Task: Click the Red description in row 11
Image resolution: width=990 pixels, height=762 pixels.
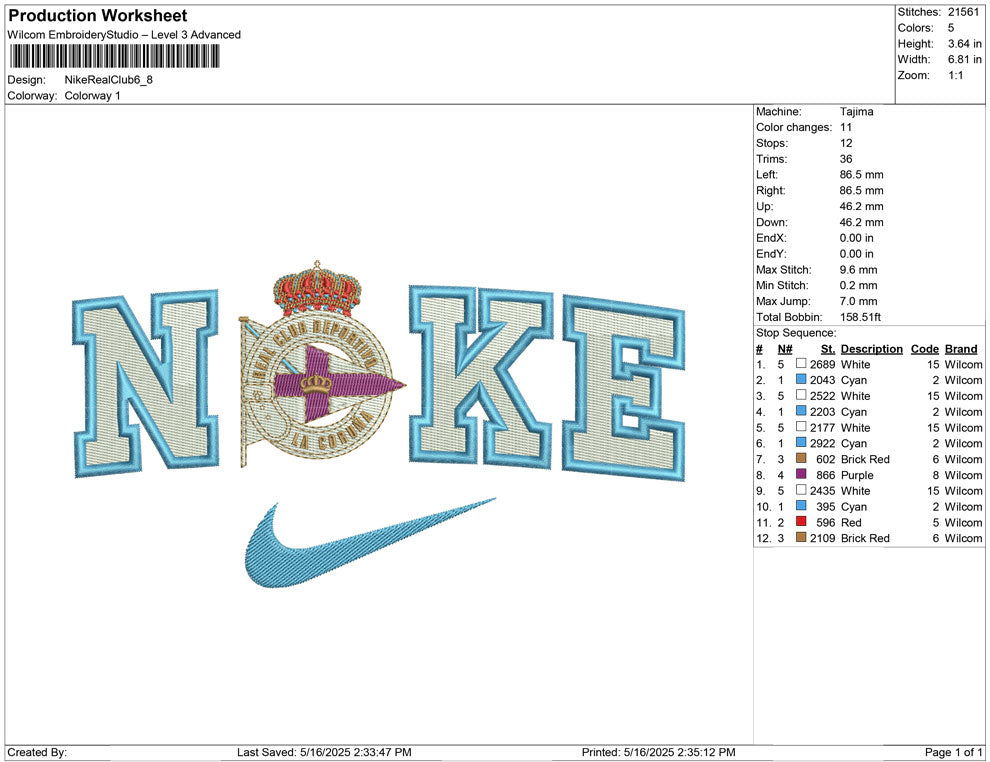Action: point(851,522)
